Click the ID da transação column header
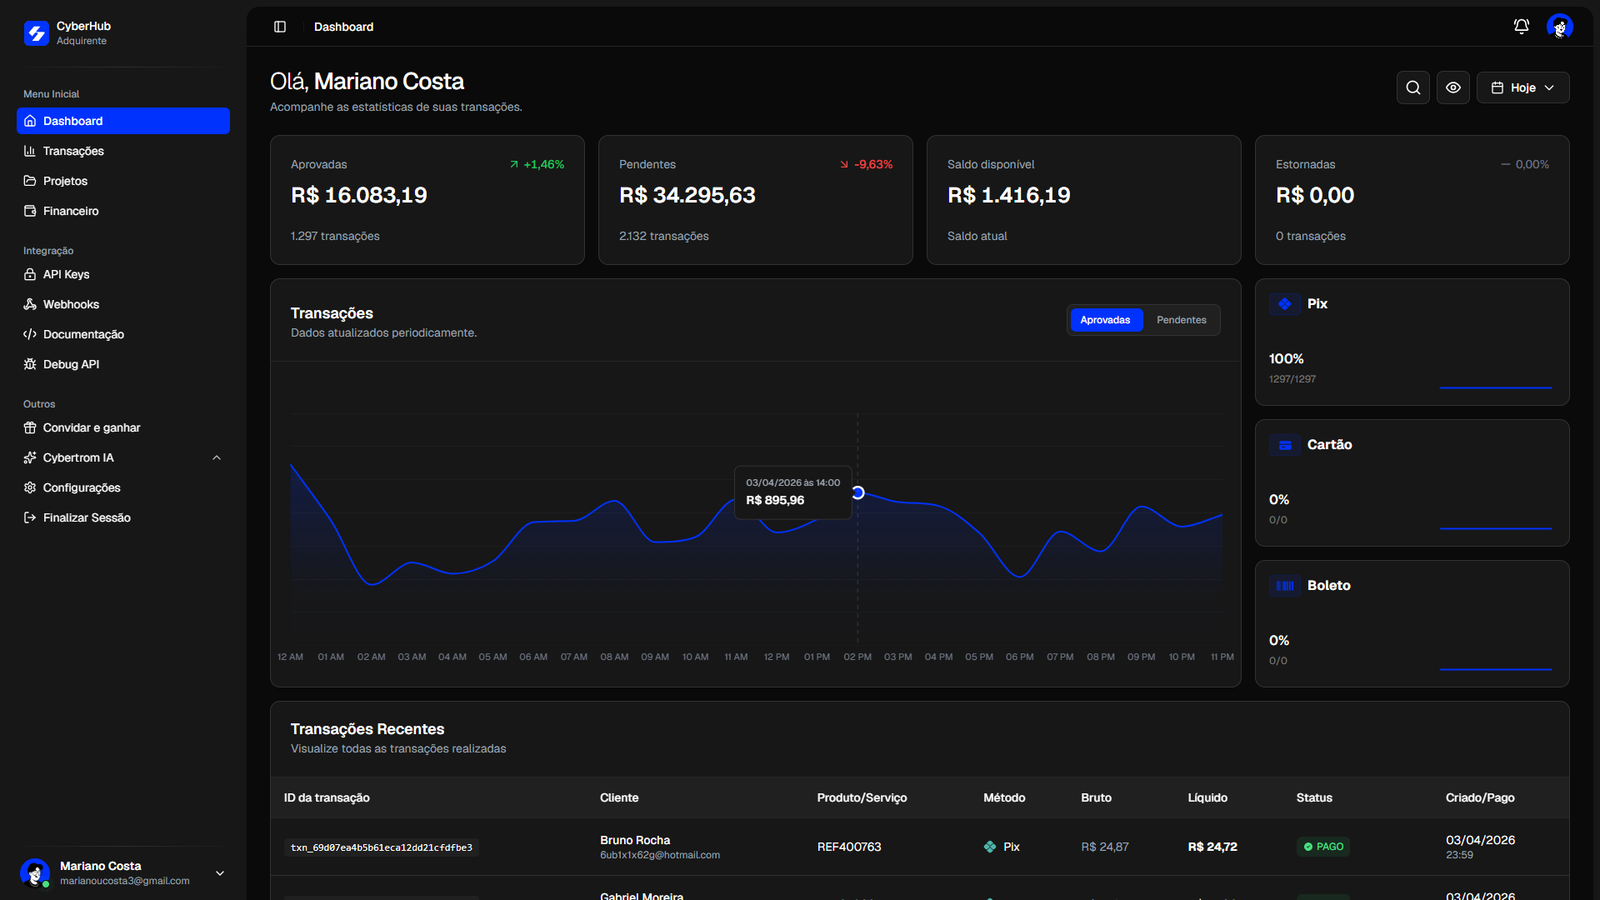This screenshot has height=900, width=1600. click(x=327, y=798)
